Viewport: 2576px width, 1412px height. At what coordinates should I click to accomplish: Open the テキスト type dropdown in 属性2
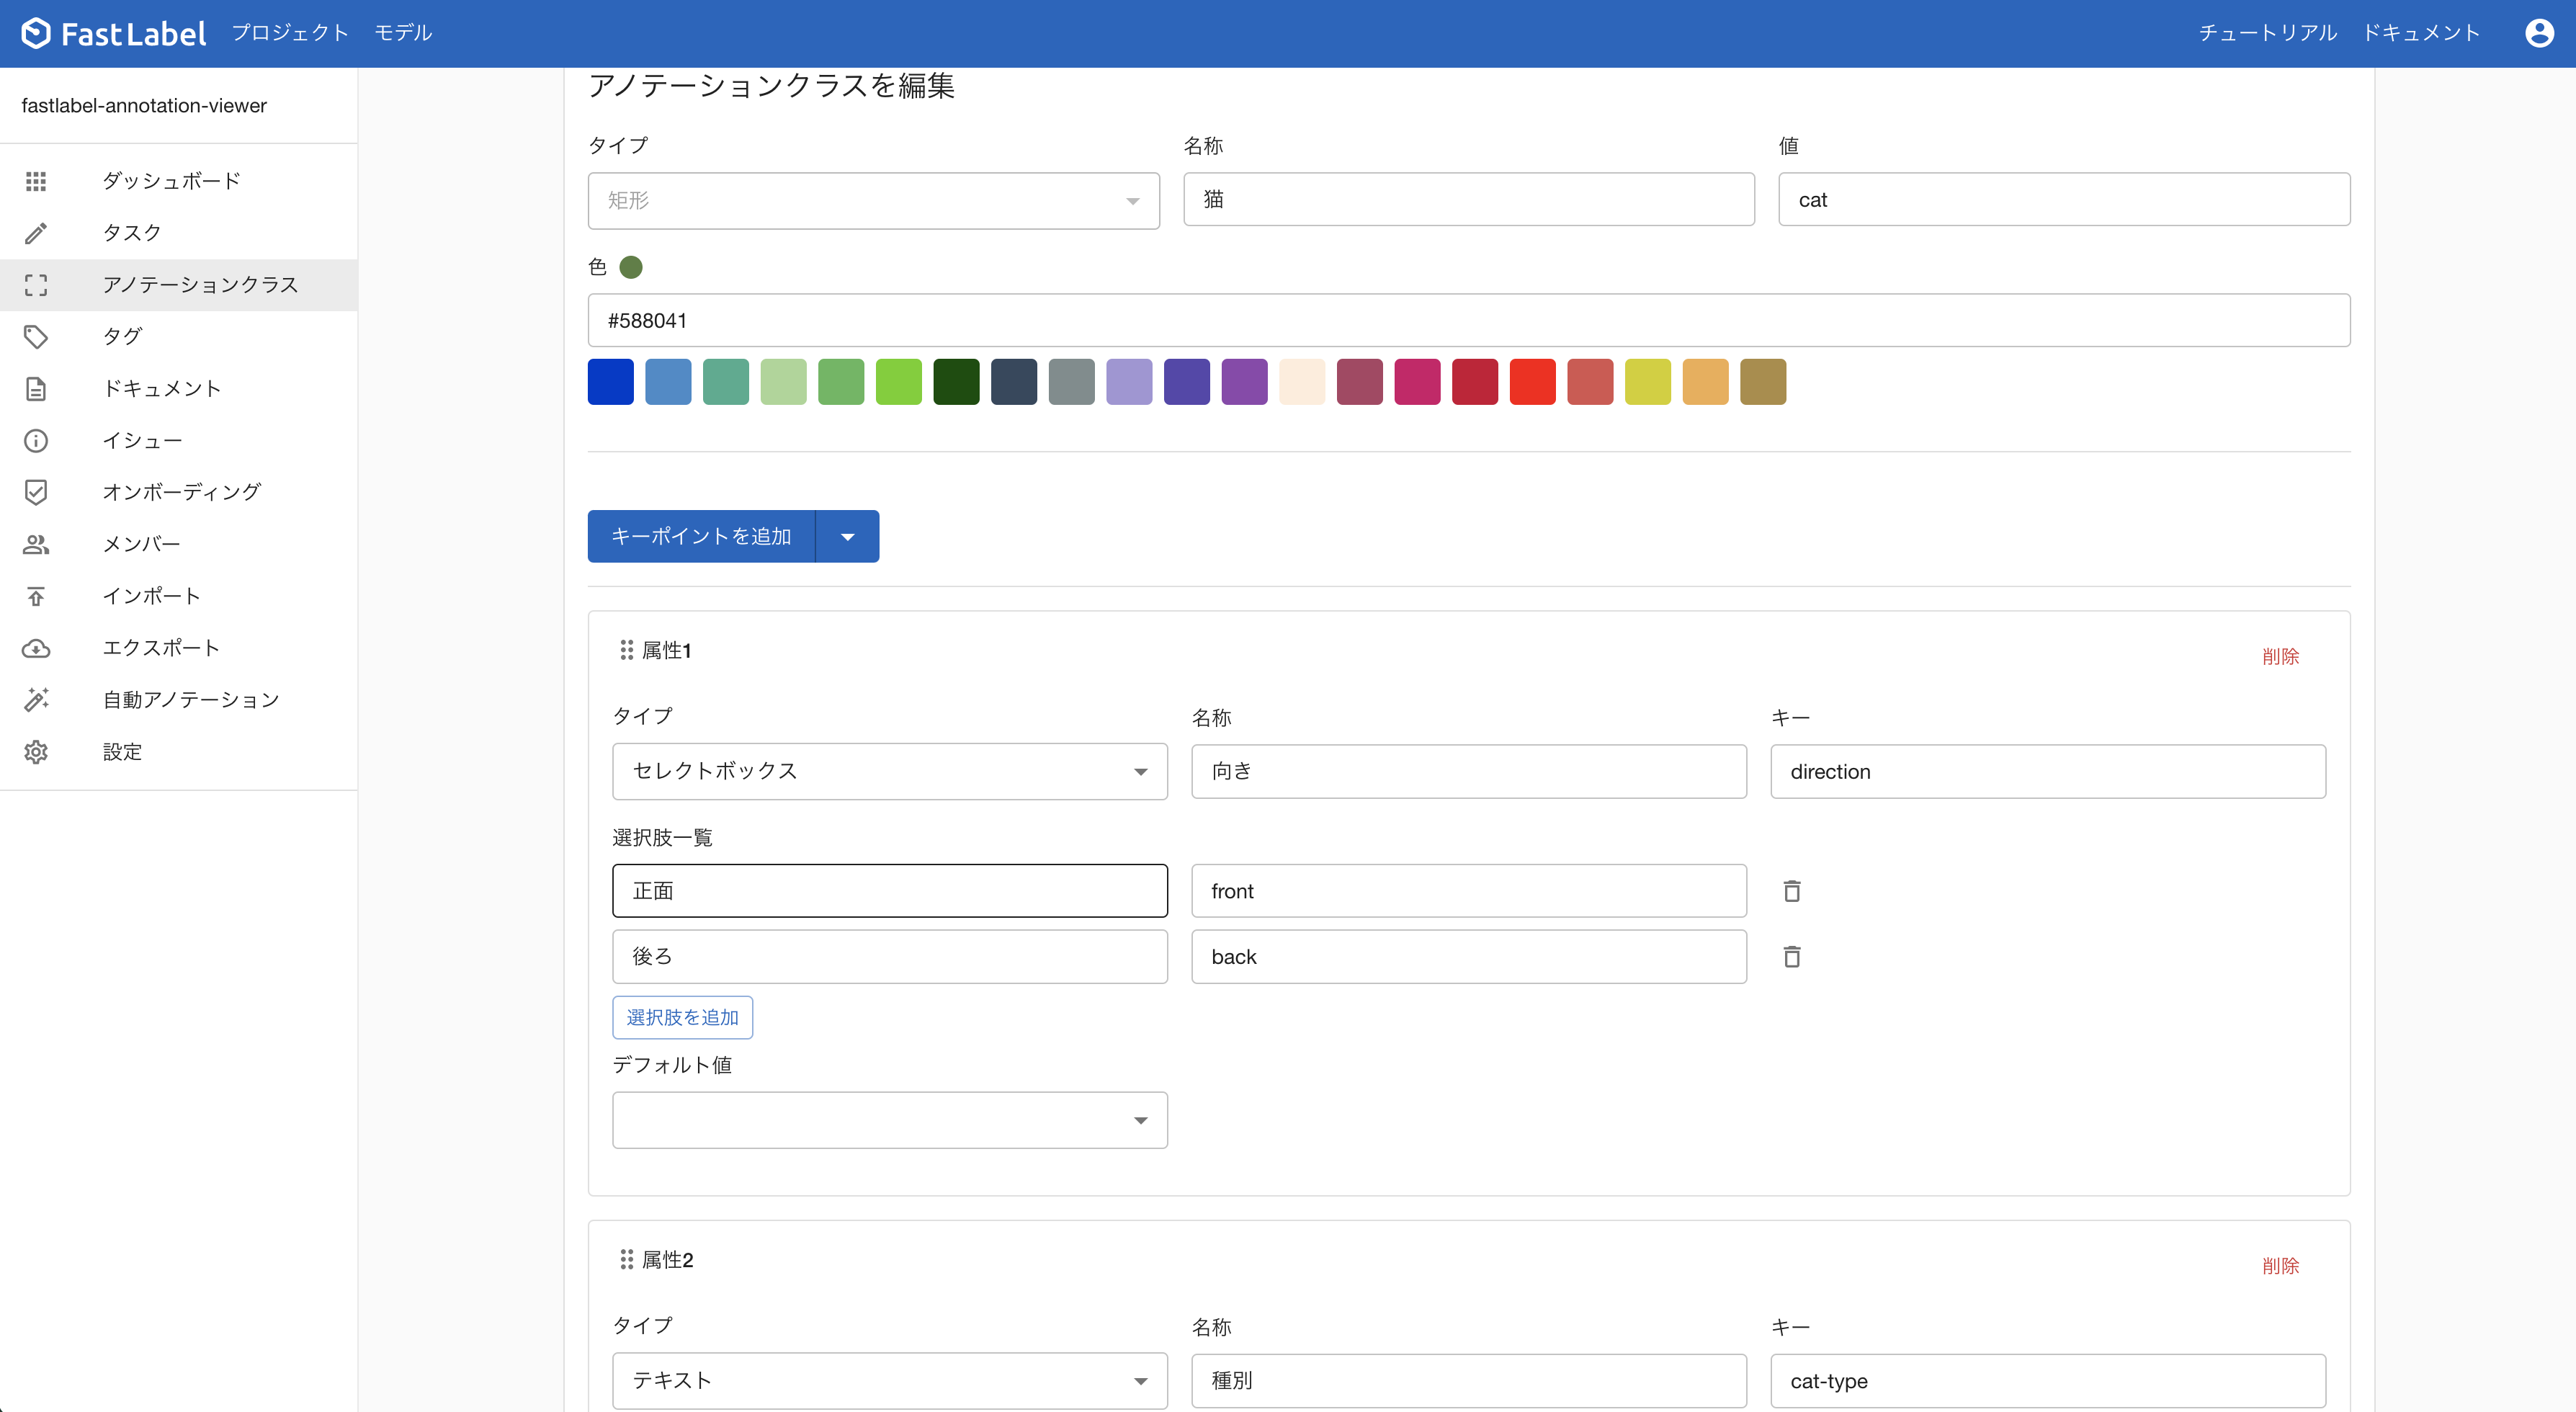pos(889,1381)
